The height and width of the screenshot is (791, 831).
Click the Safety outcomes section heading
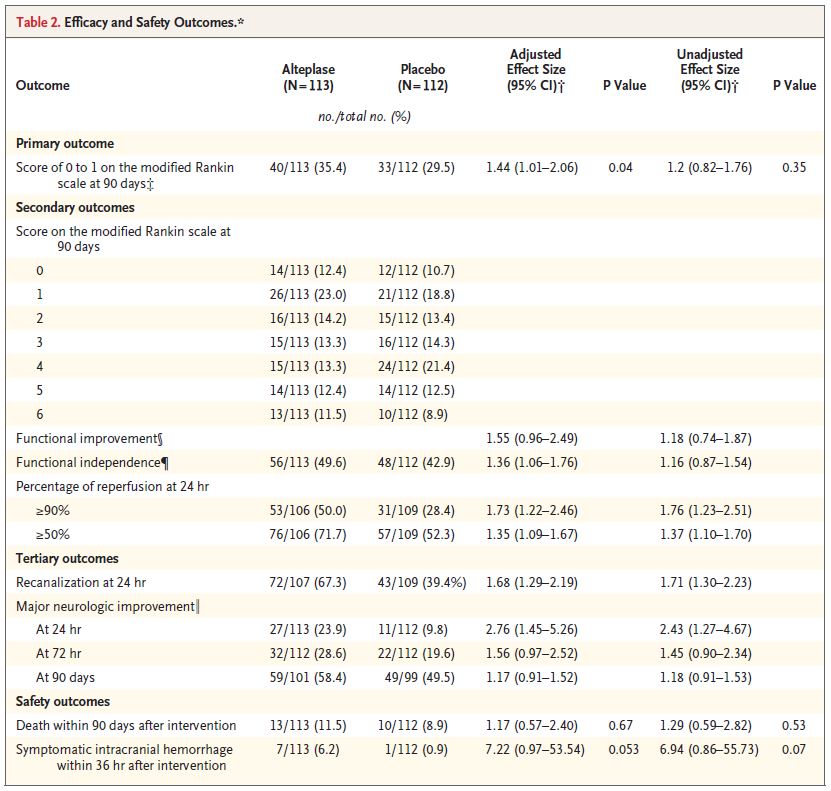tap(63, 701)
